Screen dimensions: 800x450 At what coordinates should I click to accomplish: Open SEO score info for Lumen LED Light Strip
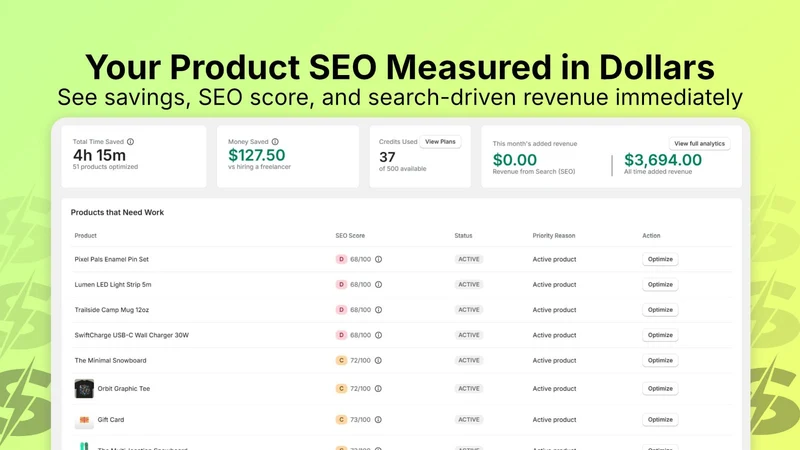[x=379, y=285]
